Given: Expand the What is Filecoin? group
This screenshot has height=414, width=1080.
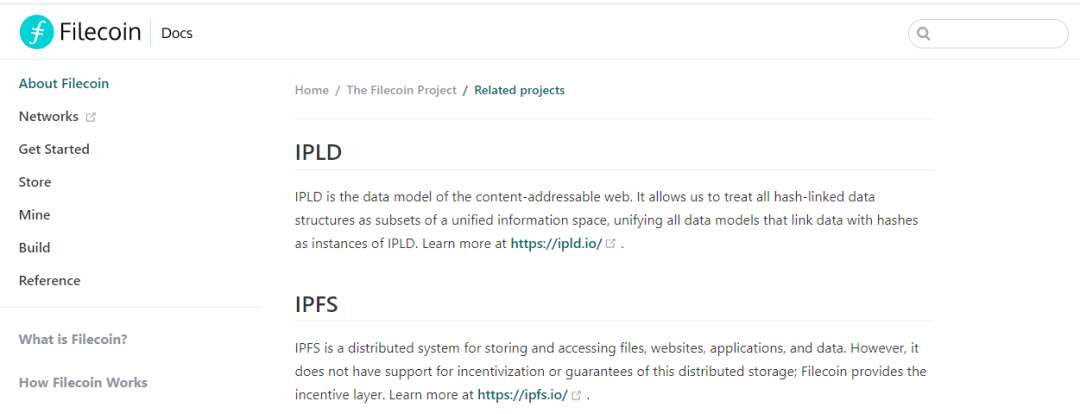Looking at the screenshot, I should (73, 340).
